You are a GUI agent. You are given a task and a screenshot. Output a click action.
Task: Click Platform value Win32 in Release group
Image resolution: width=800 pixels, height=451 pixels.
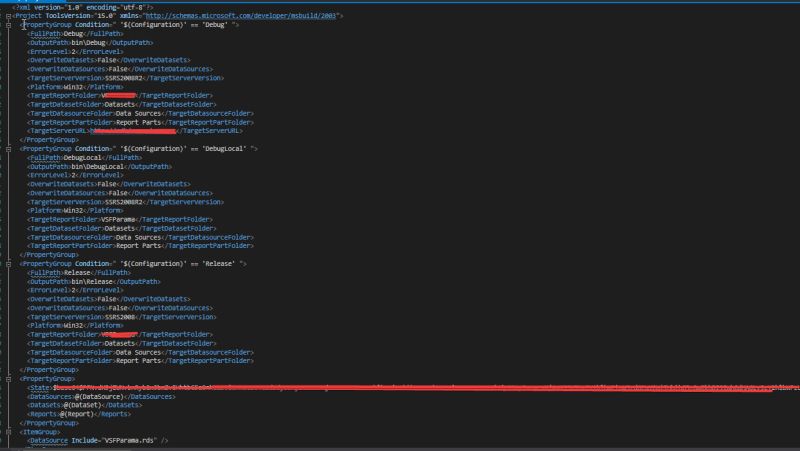(x=73, y=325)
